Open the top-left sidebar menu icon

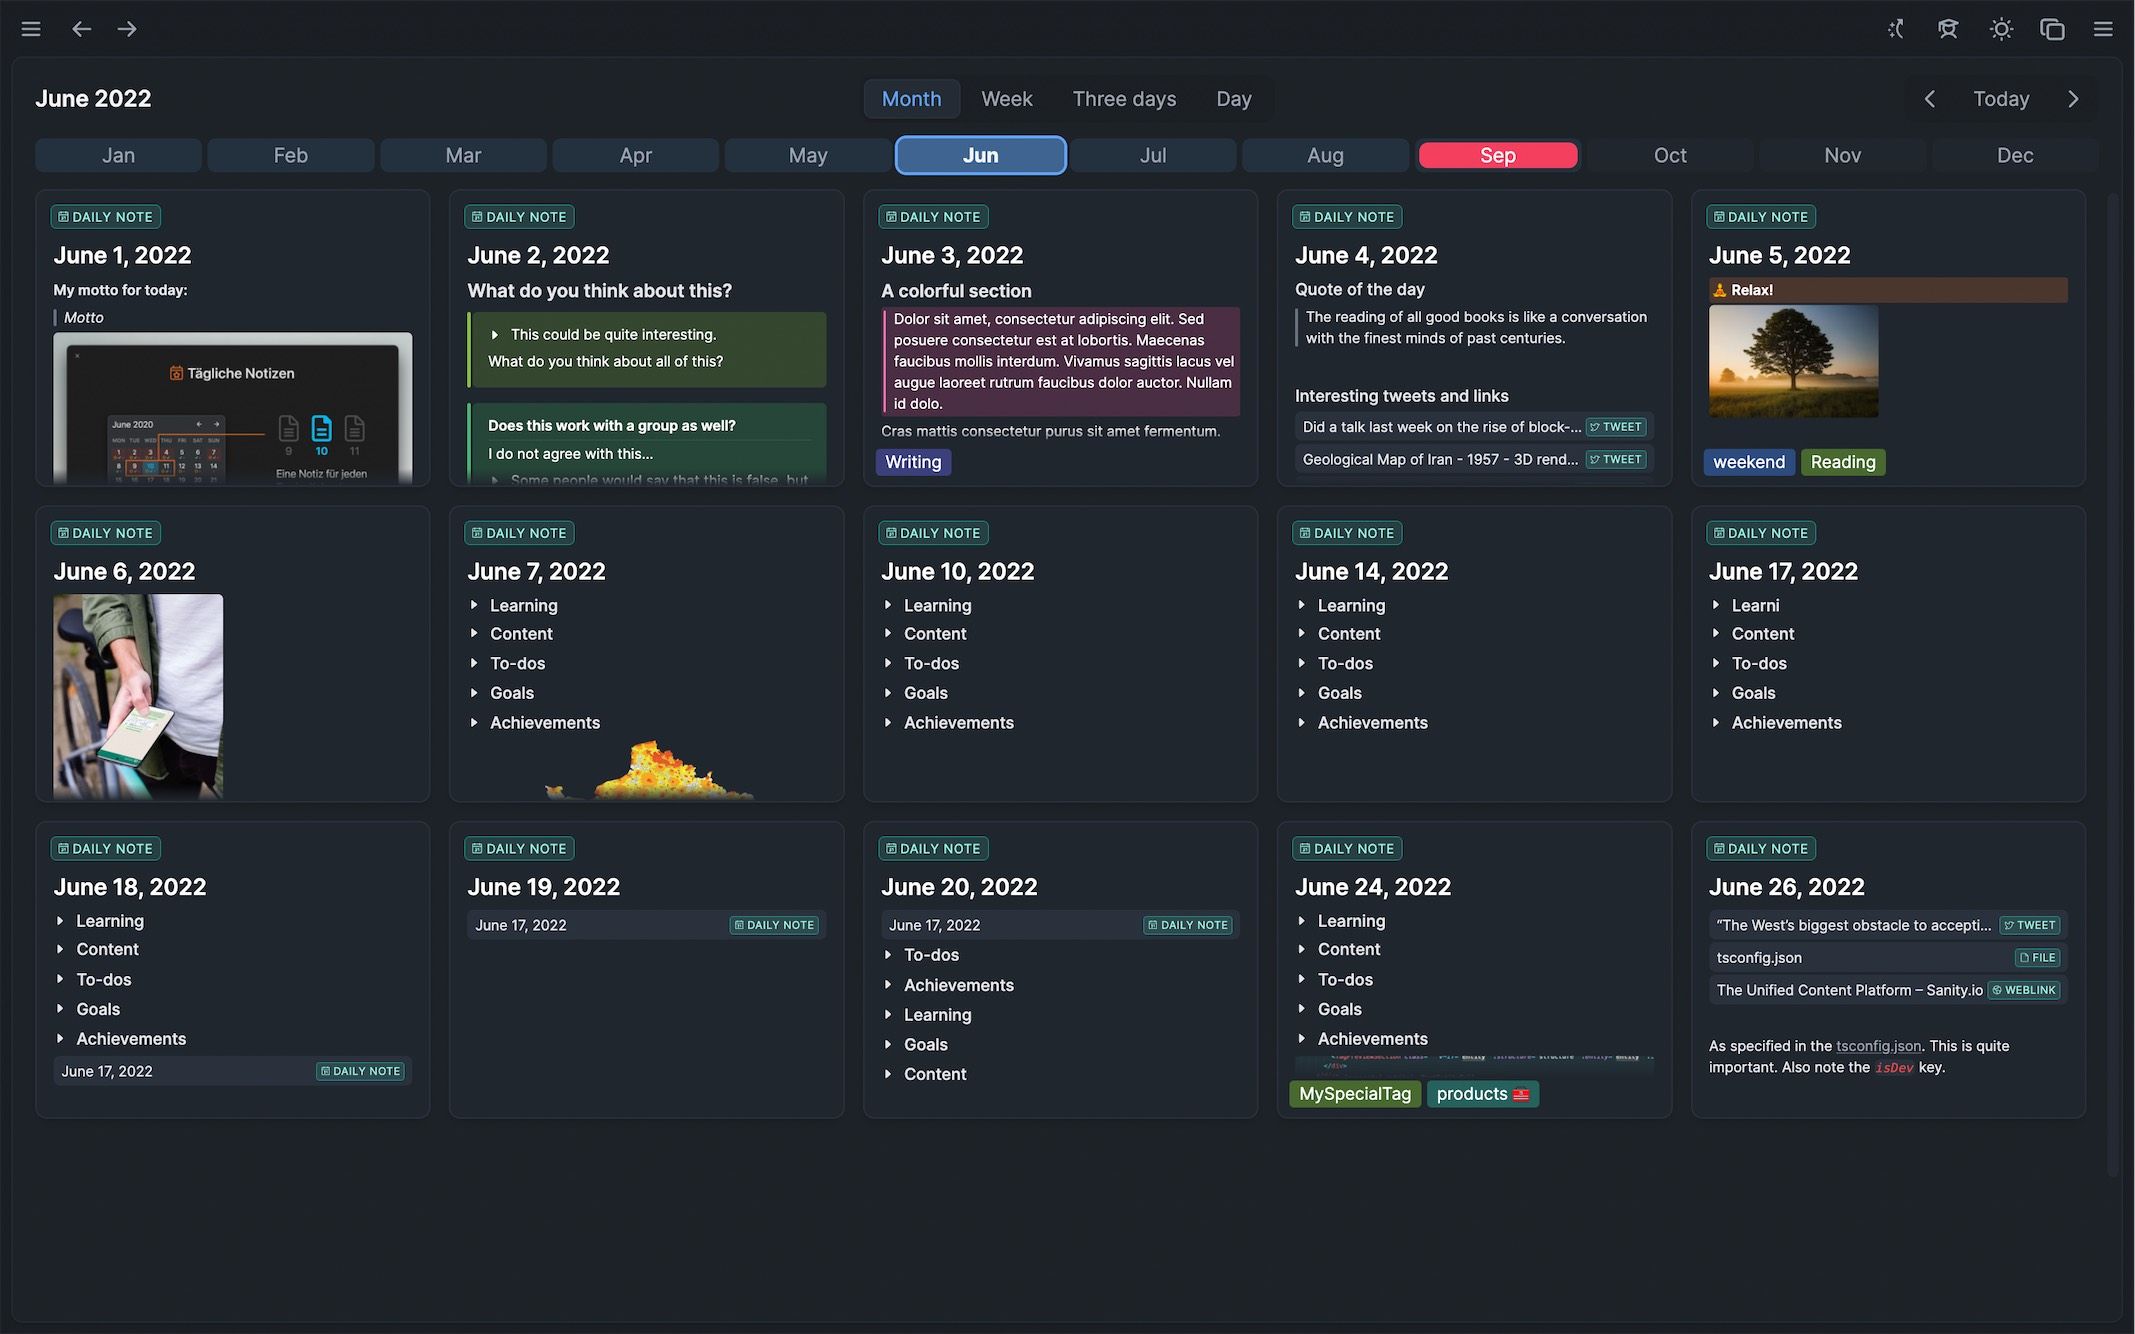point(31,29)
